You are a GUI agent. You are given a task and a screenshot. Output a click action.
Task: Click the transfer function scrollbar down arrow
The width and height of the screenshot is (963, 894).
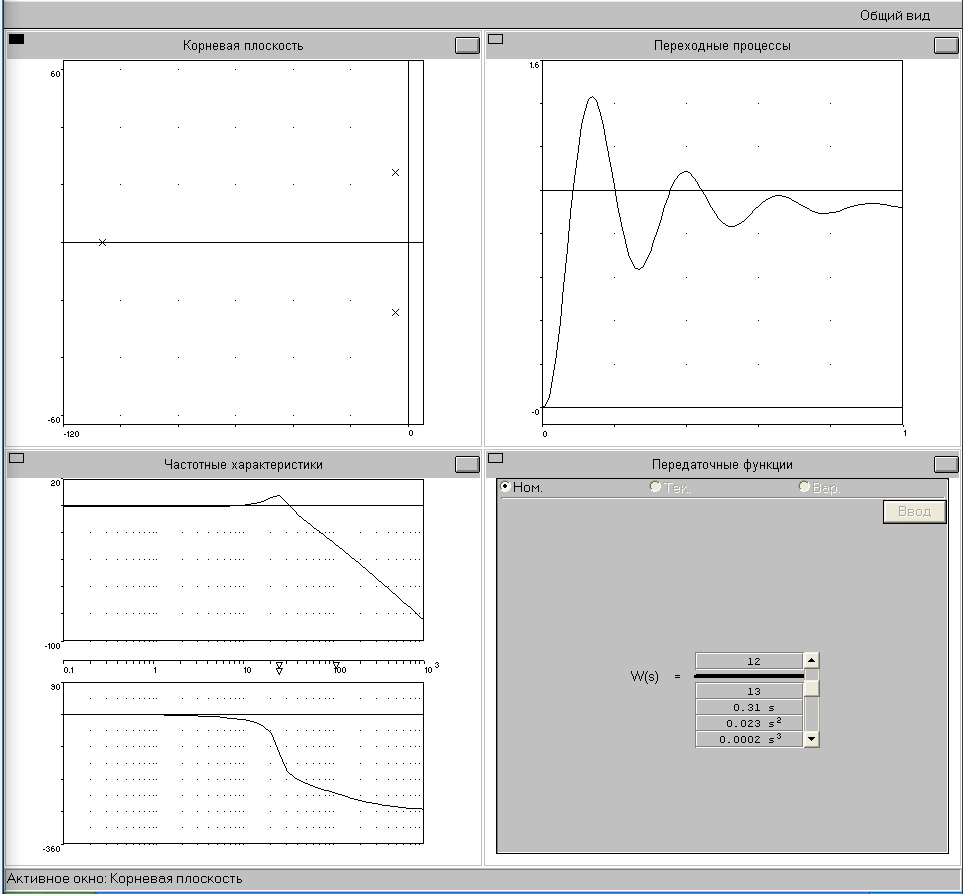[811, 739]
